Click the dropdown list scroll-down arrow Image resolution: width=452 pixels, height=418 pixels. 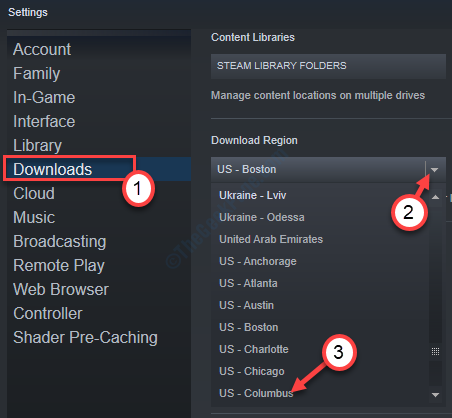tap(435, 395)
